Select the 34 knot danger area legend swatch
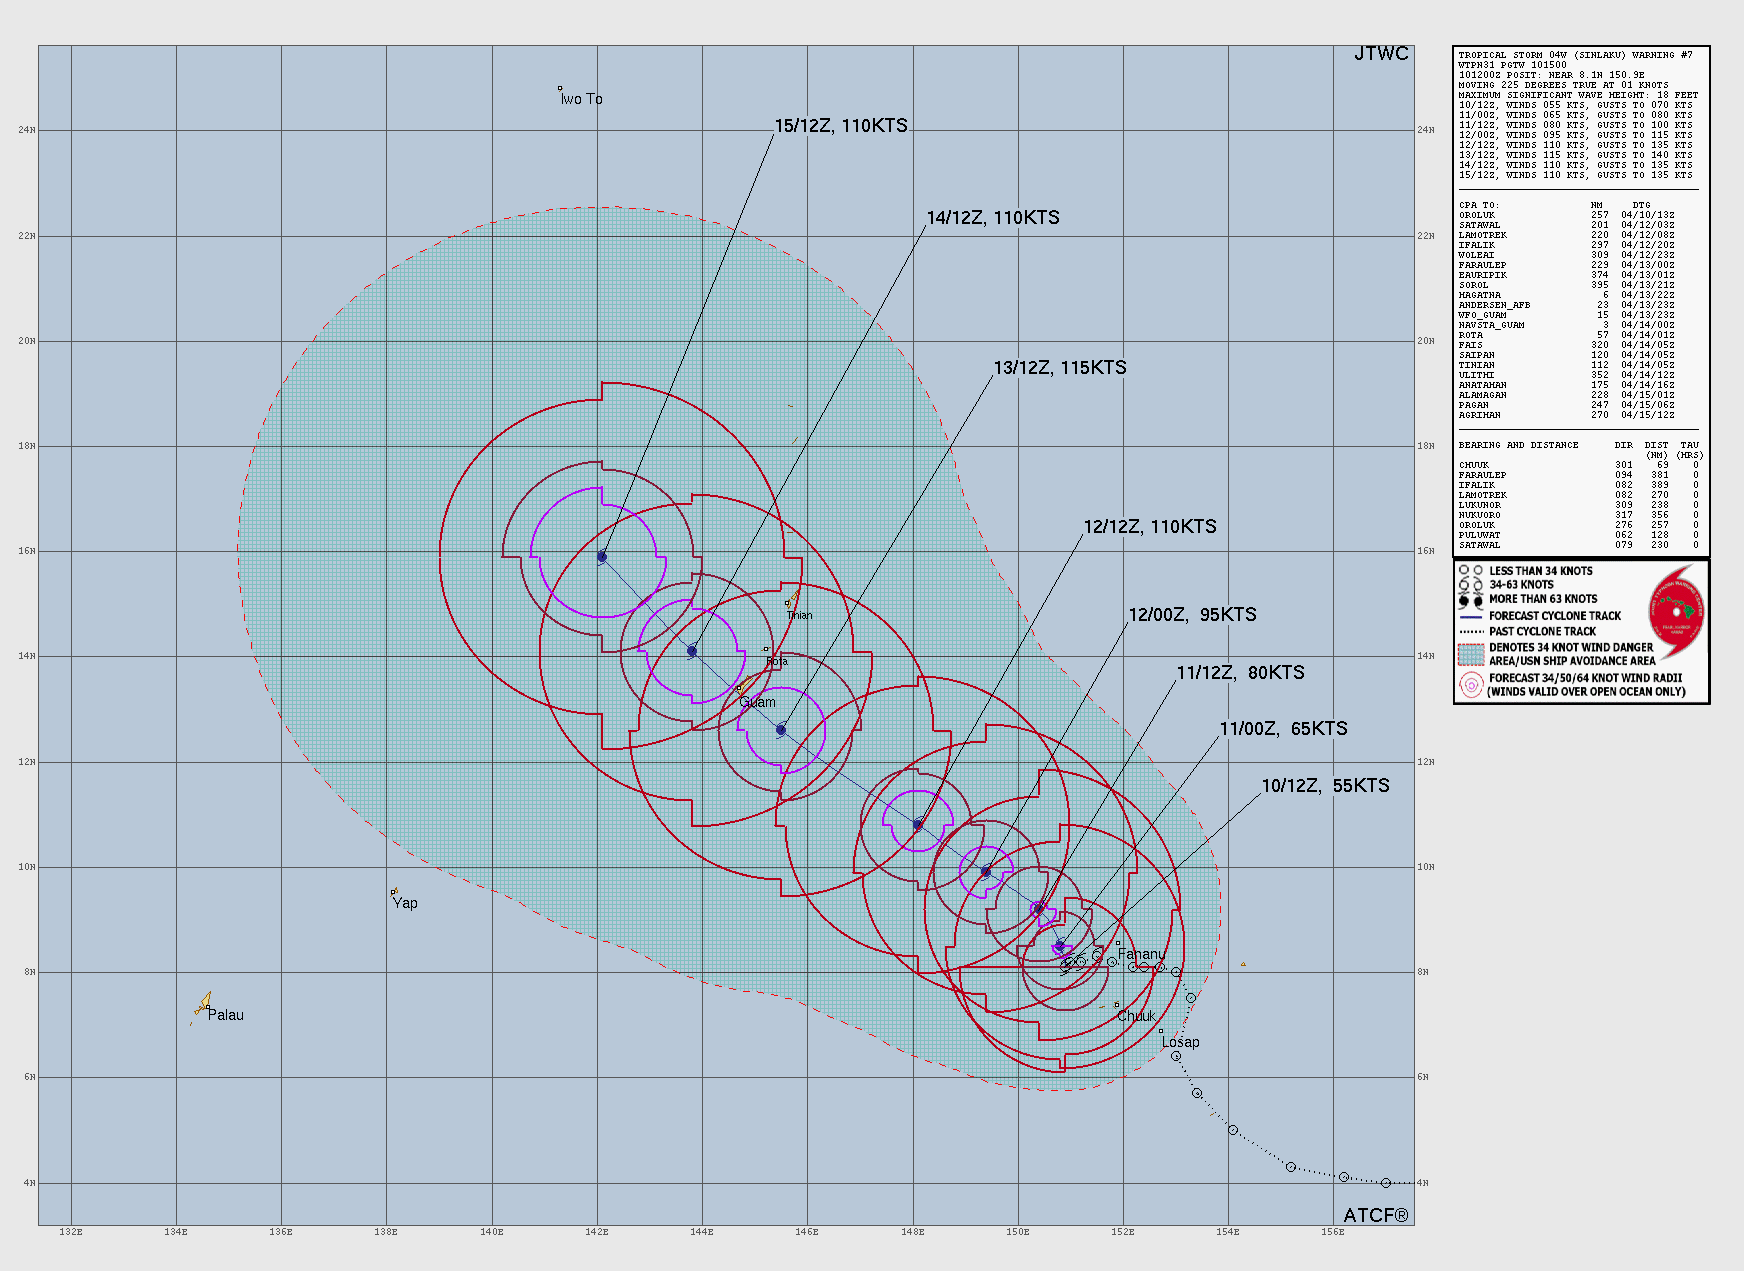This screenshot has height=1271, width=1744. click(x=1470, y=654)
